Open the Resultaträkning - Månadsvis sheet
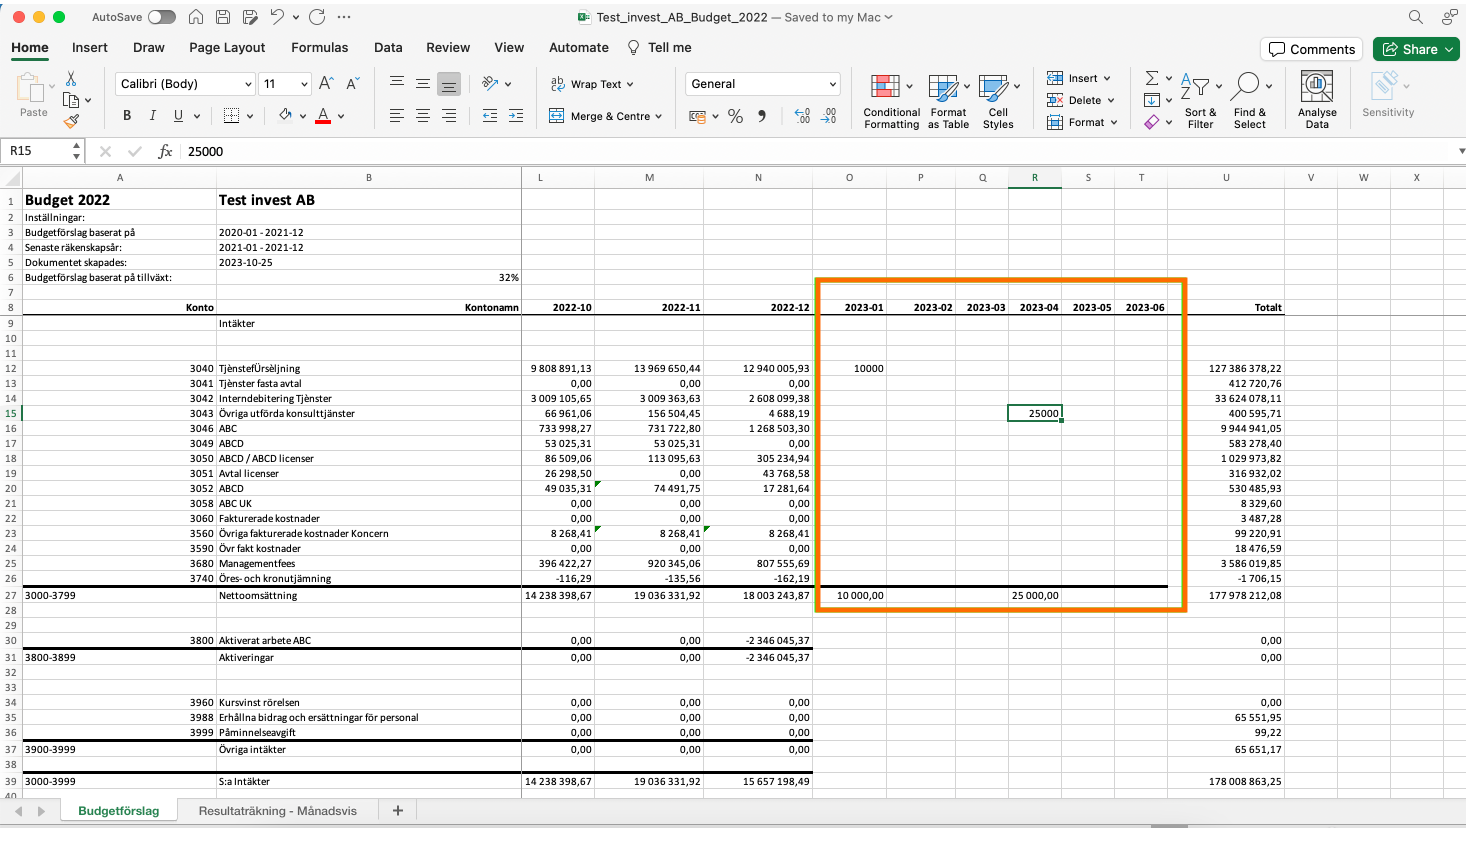The height and width of the screenshot is (847, 1475). pyautogui.click(x=278, y=811)
